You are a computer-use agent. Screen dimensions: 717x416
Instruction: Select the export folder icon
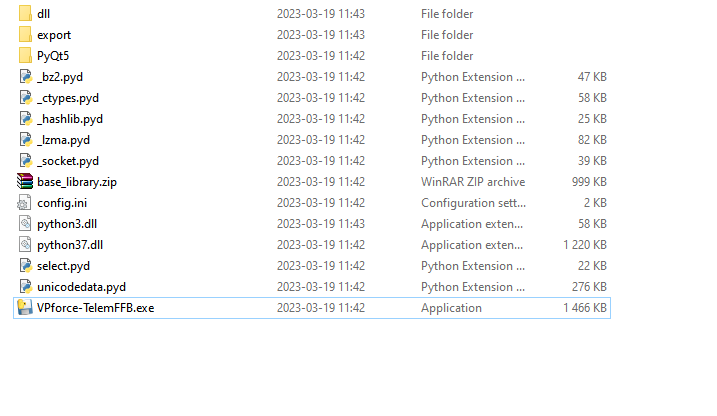coord(25,35)
